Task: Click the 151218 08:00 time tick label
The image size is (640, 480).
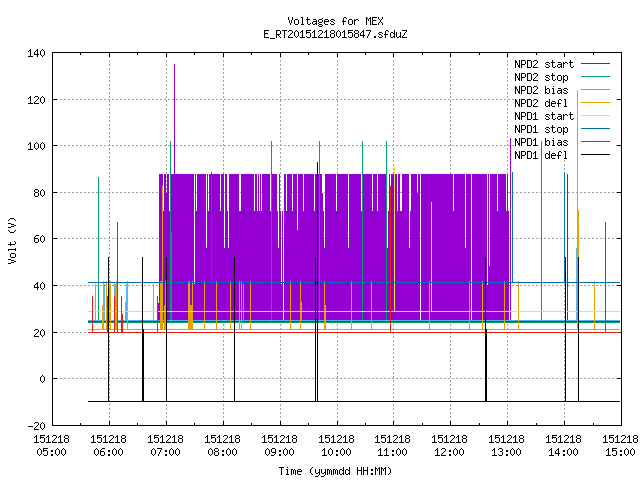Action: click(x=222, y=446)
